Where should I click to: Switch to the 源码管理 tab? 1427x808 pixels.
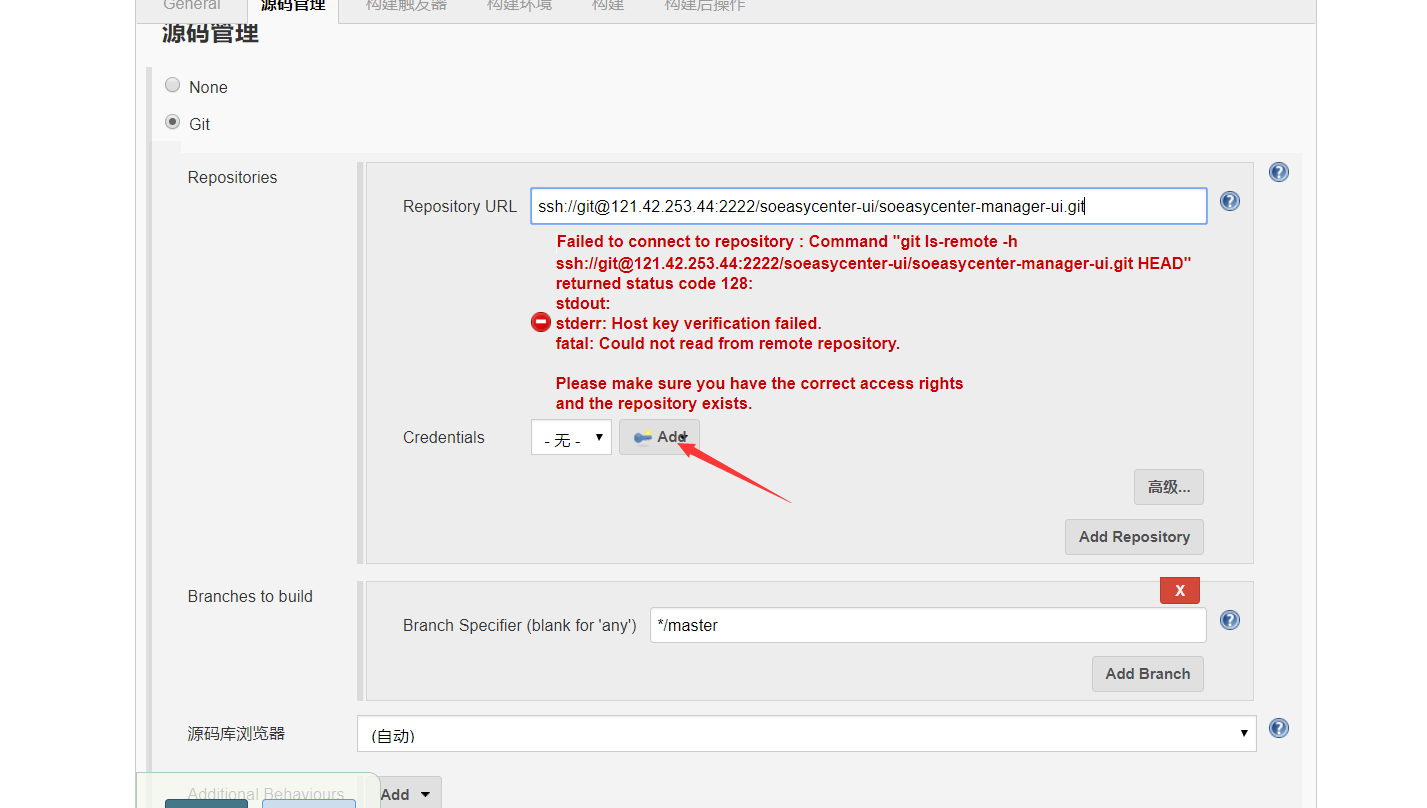292,8
